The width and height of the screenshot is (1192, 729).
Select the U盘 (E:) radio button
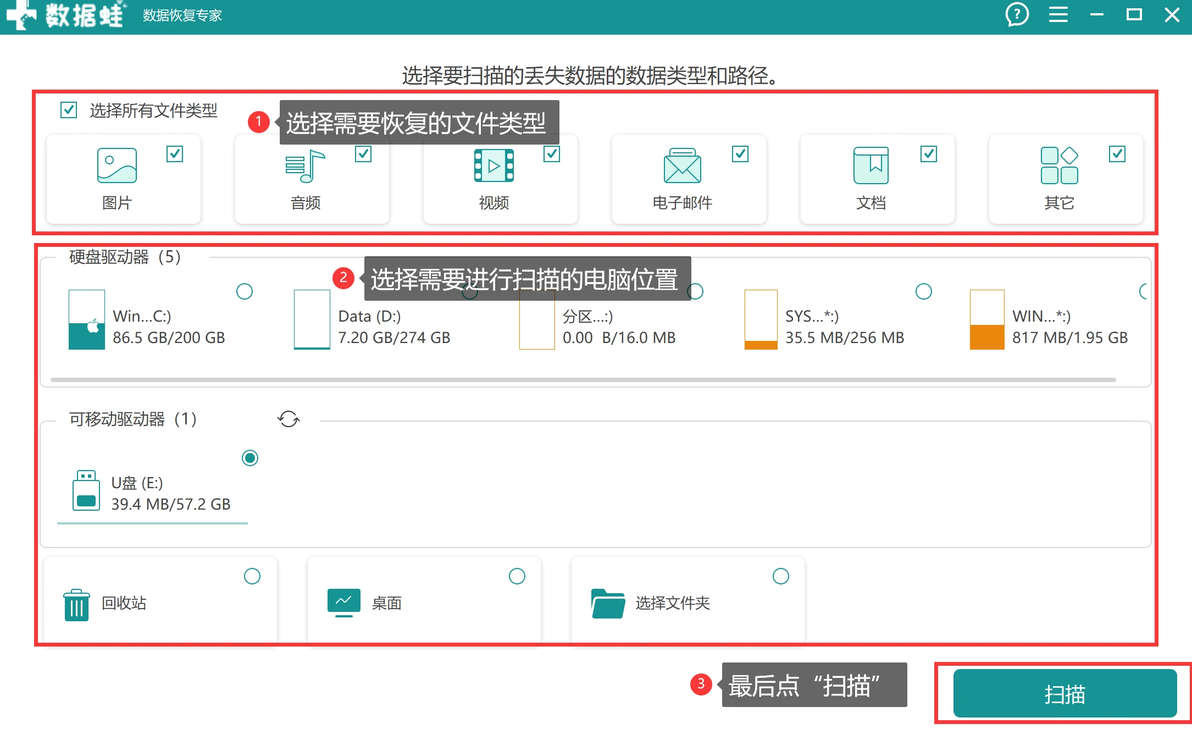pos(249,458)
